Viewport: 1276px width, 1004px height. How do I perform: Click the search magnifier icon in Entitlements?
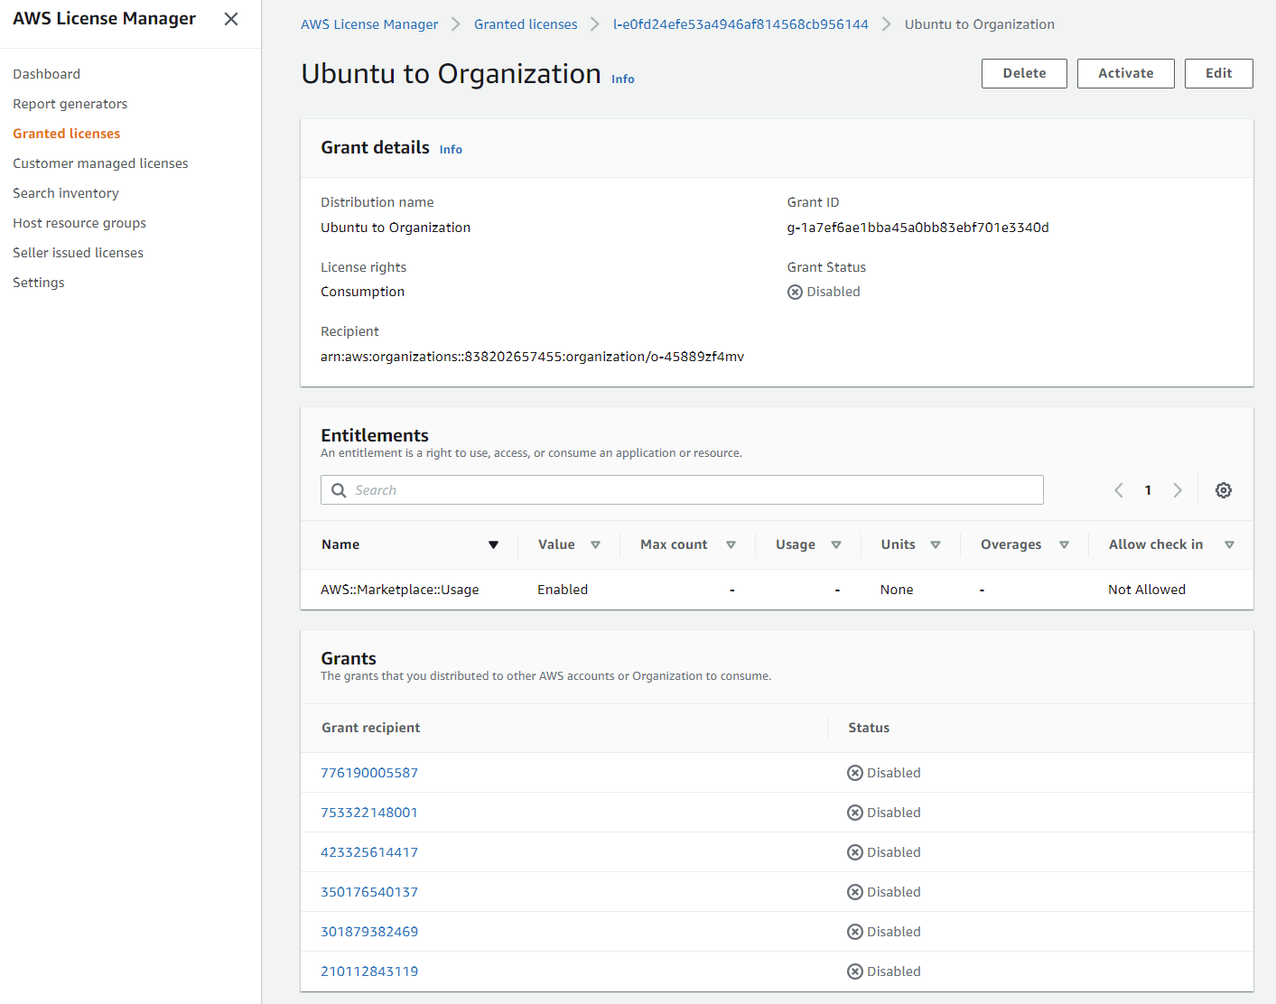339,490
